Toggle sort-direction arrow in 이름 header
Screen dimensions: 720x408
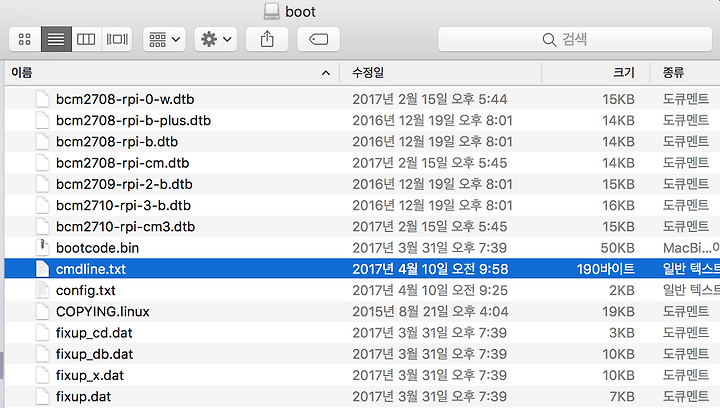[326, 73]
